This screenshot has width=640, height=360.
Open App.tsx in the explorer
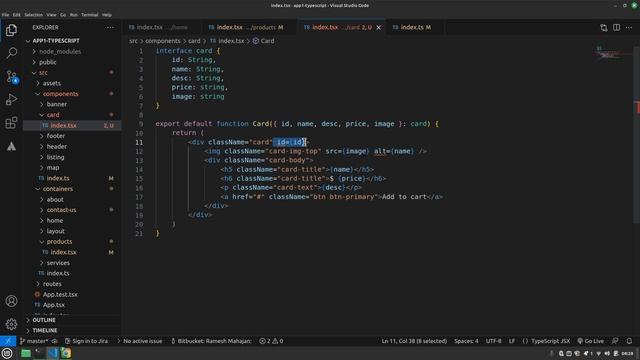pos(72,305)
